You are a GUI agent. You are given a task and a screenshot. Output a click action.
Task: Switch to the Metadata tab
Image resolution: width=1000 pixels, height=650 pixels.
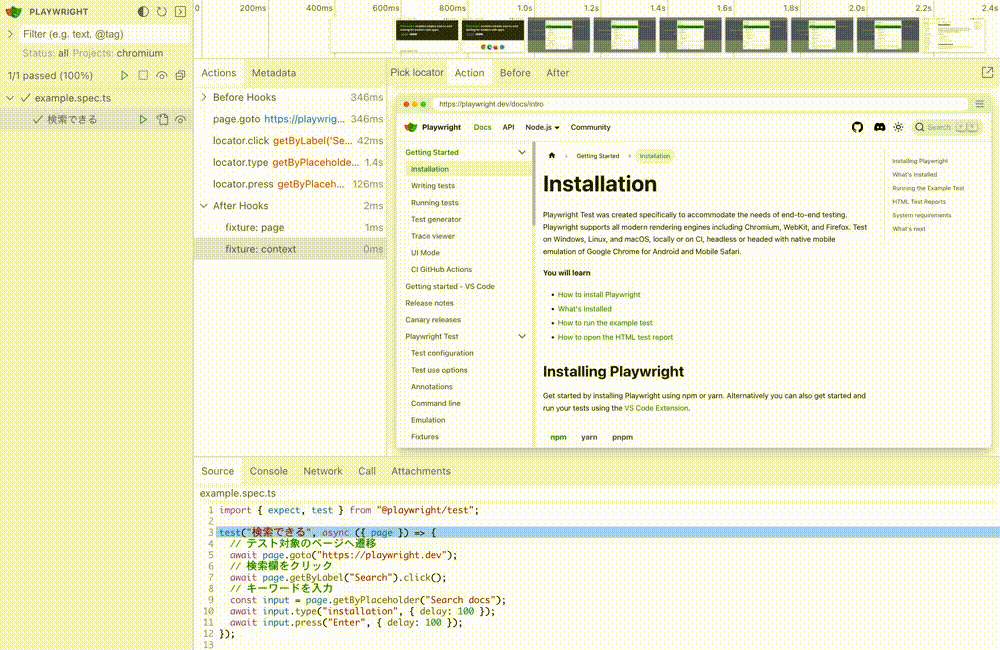(x=274, y=73)
